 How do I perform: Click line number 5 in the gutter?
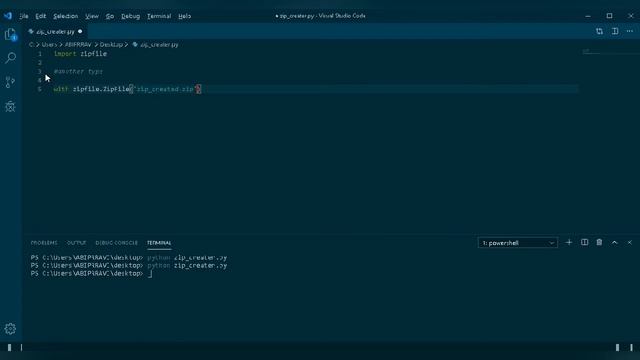pos(40,89)
